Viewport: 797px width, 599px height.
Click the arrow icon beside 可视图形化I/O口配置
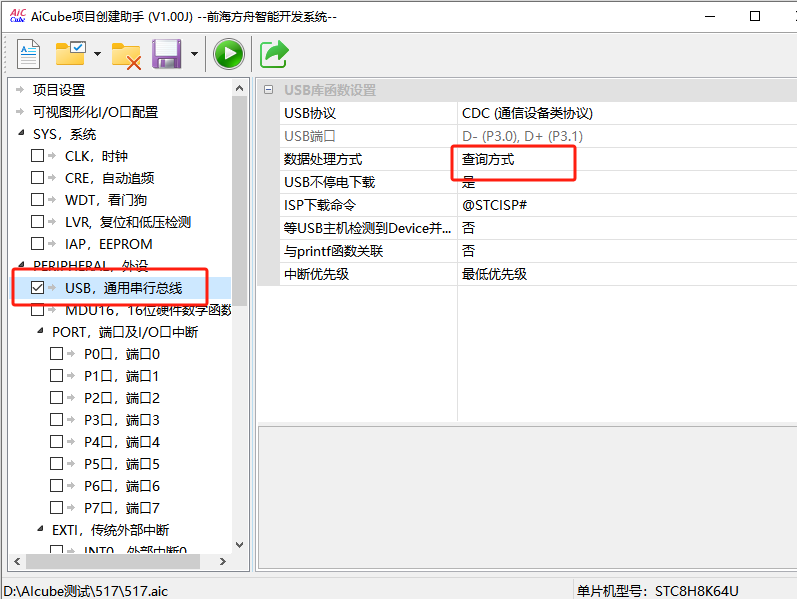coord(20,112)
